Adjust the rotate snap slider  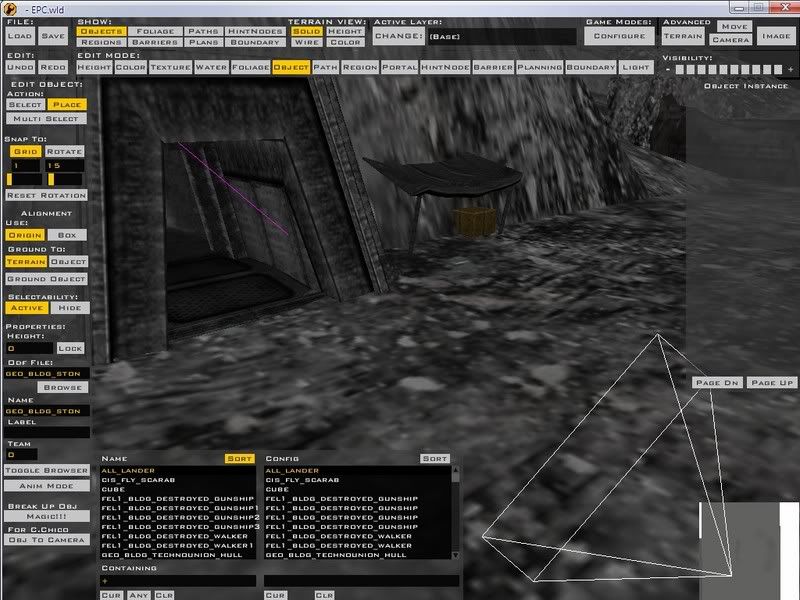pyautogui.click(x=65, y=179)
